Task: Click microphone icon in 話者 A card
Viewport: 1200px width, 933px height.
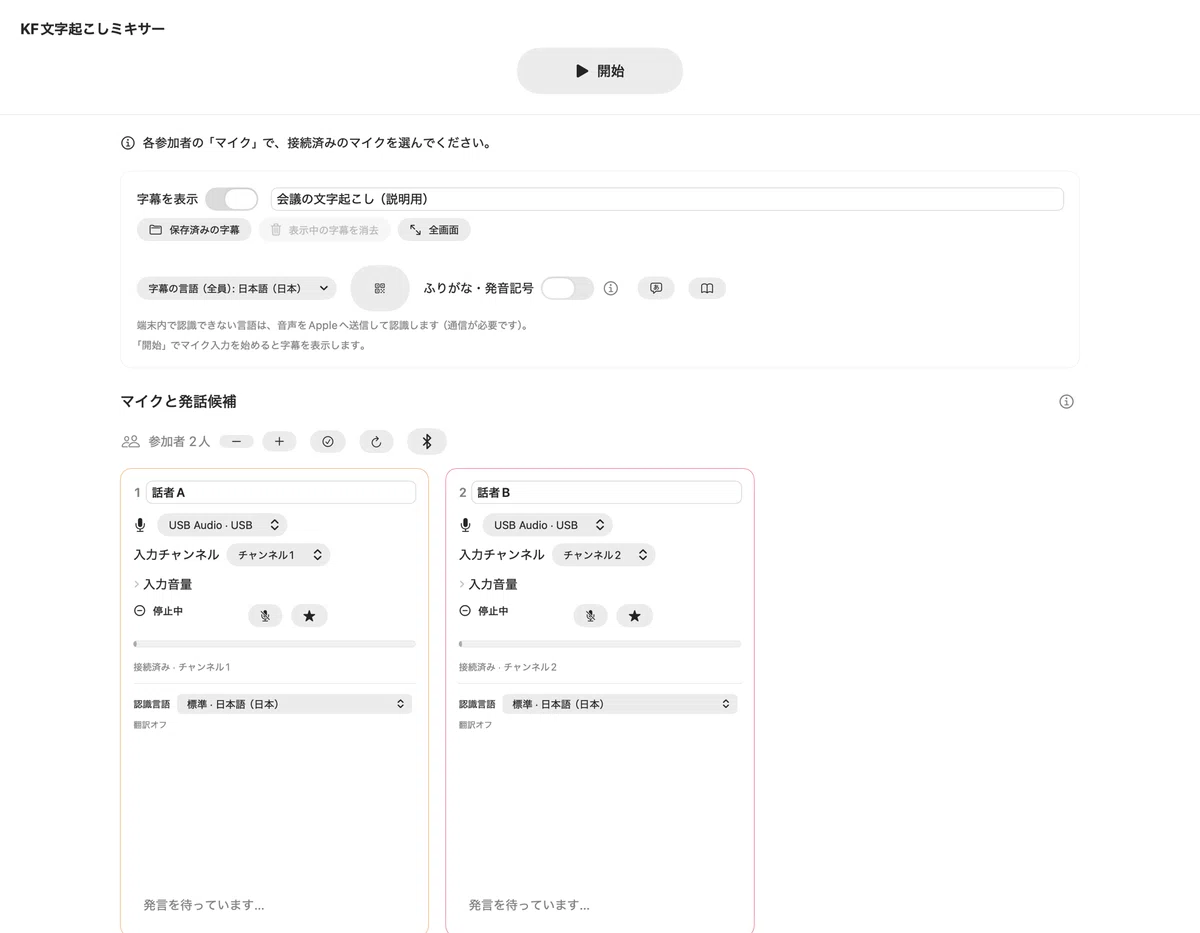Action: (140, 525)
